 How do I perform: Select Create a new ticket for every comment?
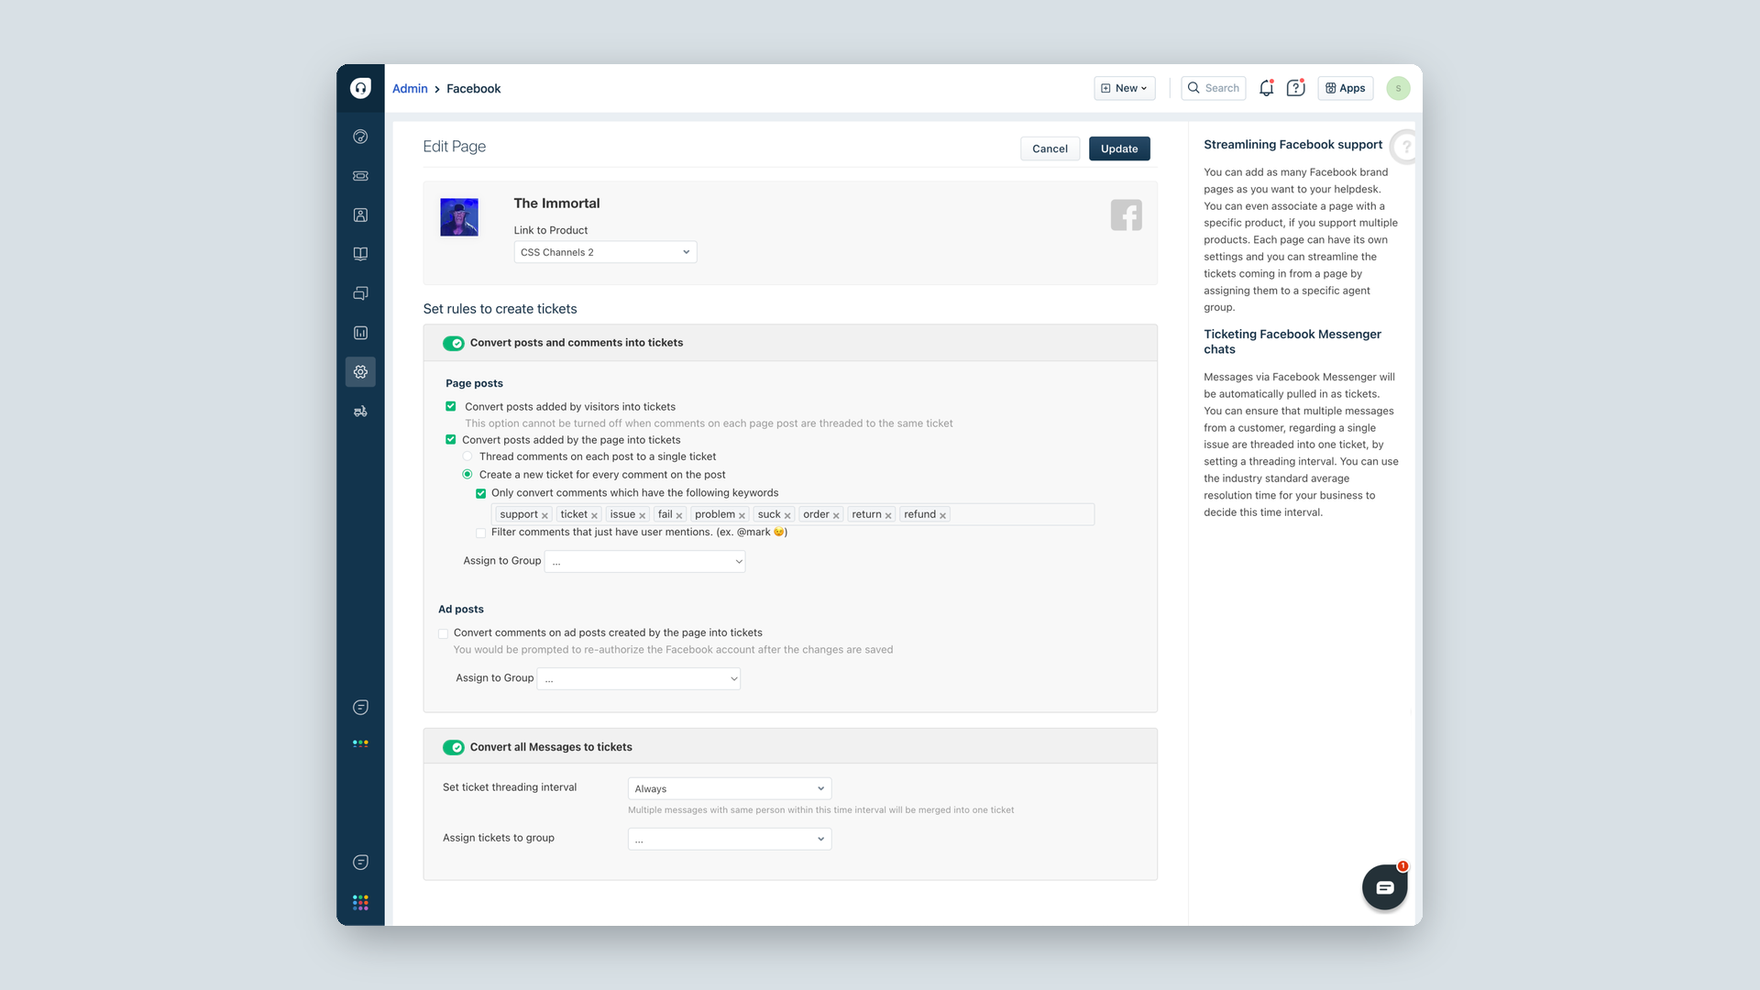pos(467,474)
